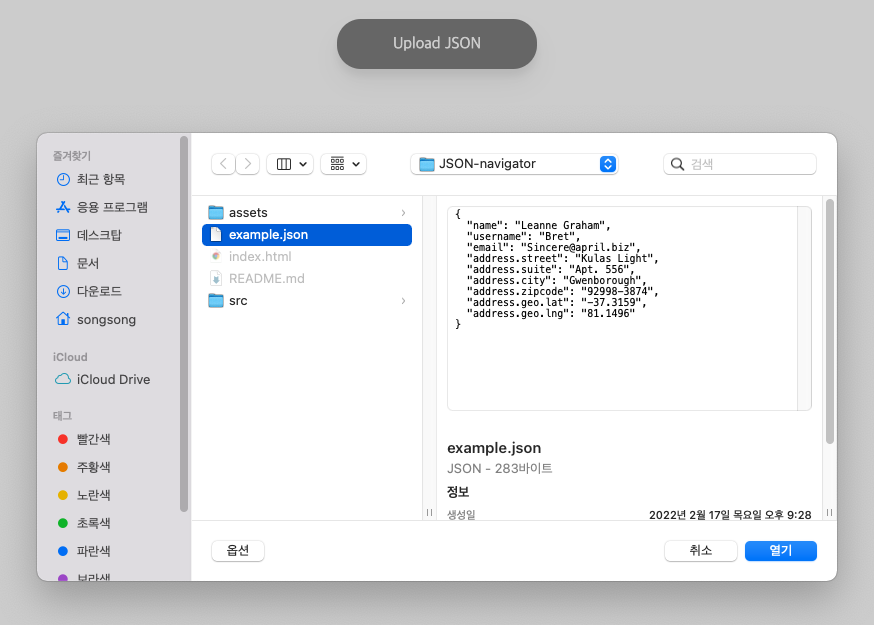Click the back navigation arrow
Screen dimensions: 874x625
pos(223,163)
